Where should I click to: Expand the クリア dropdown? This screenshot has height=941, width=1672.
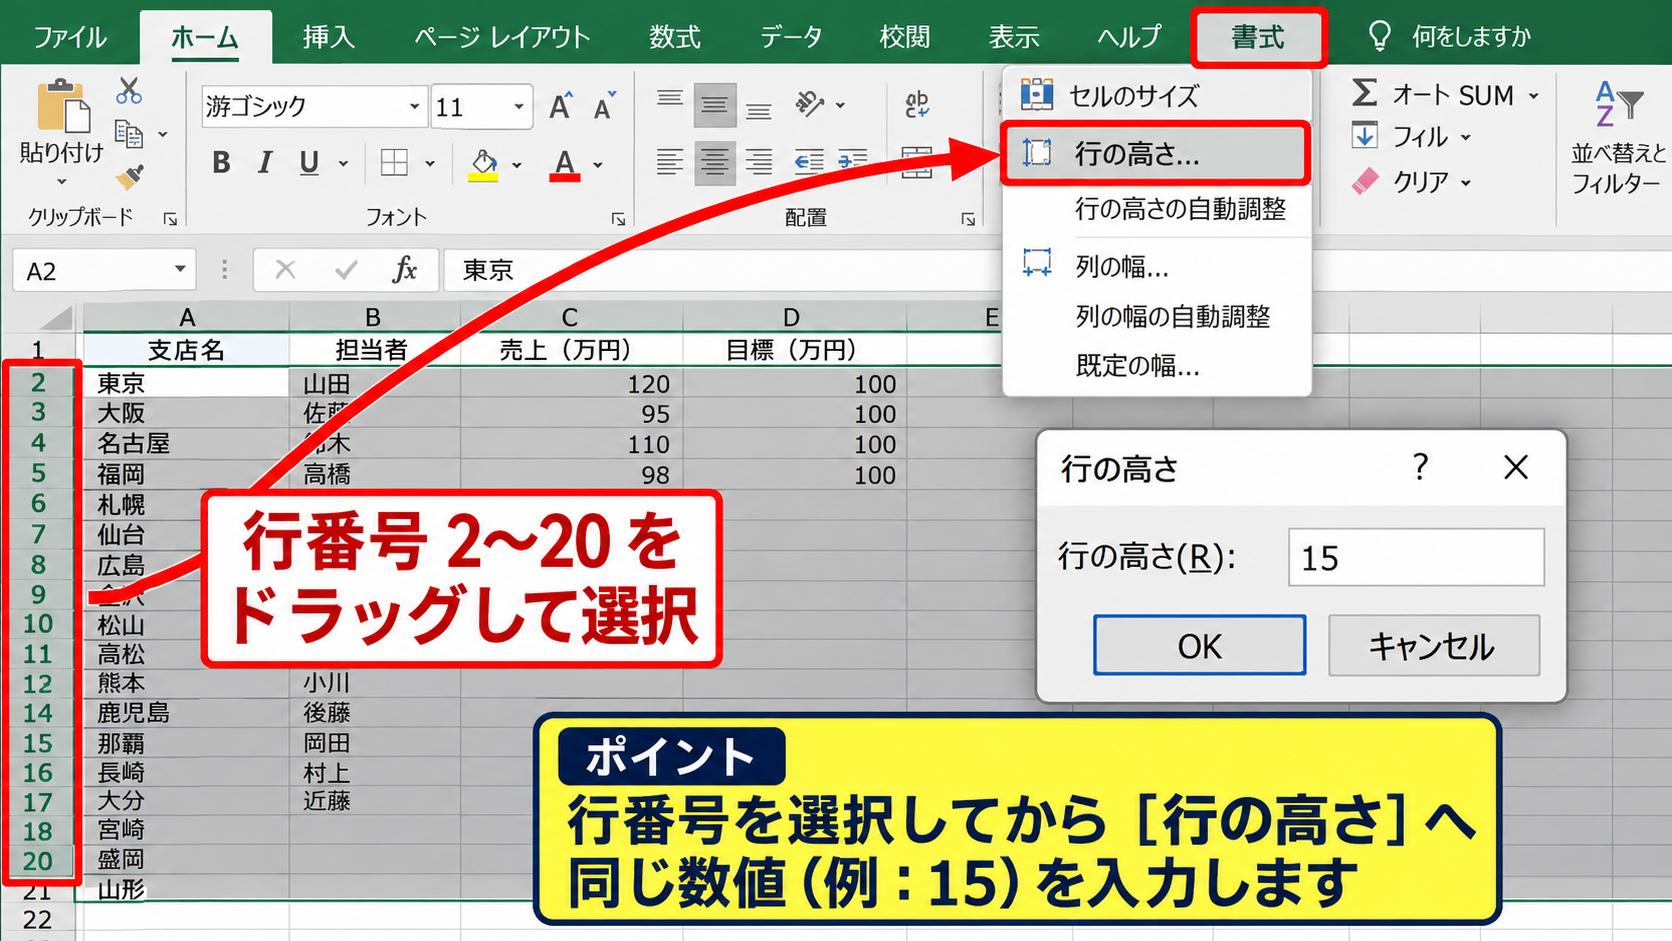pos(1466,183)
